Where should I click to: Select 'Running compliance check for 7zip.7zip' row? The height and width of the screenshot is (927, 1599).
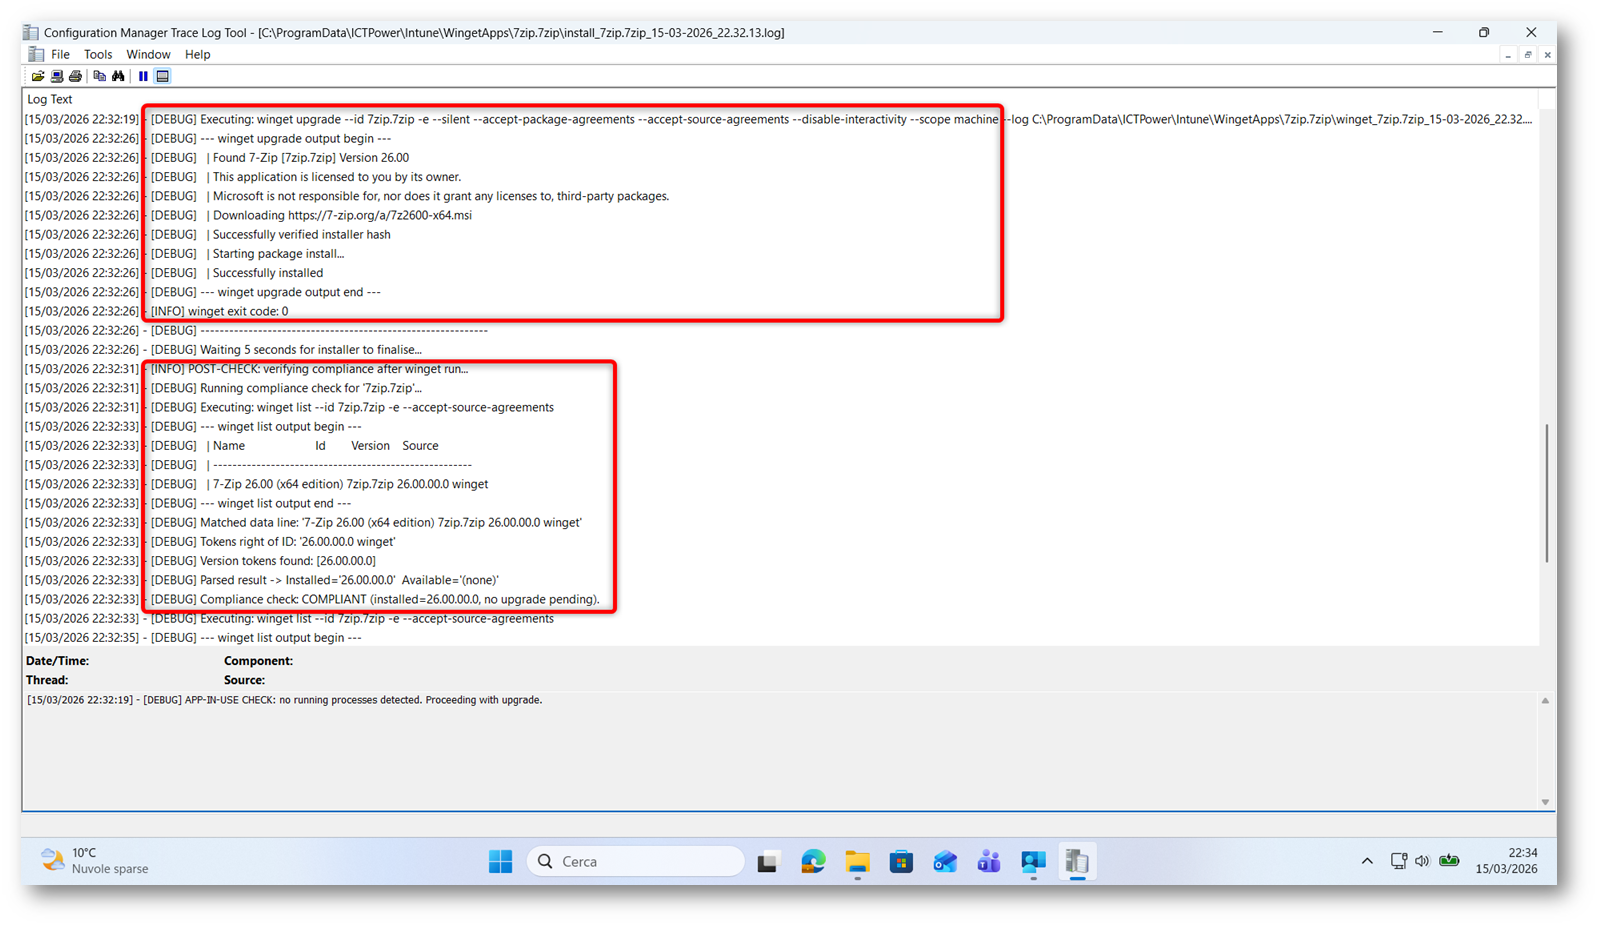coord(780,388)
